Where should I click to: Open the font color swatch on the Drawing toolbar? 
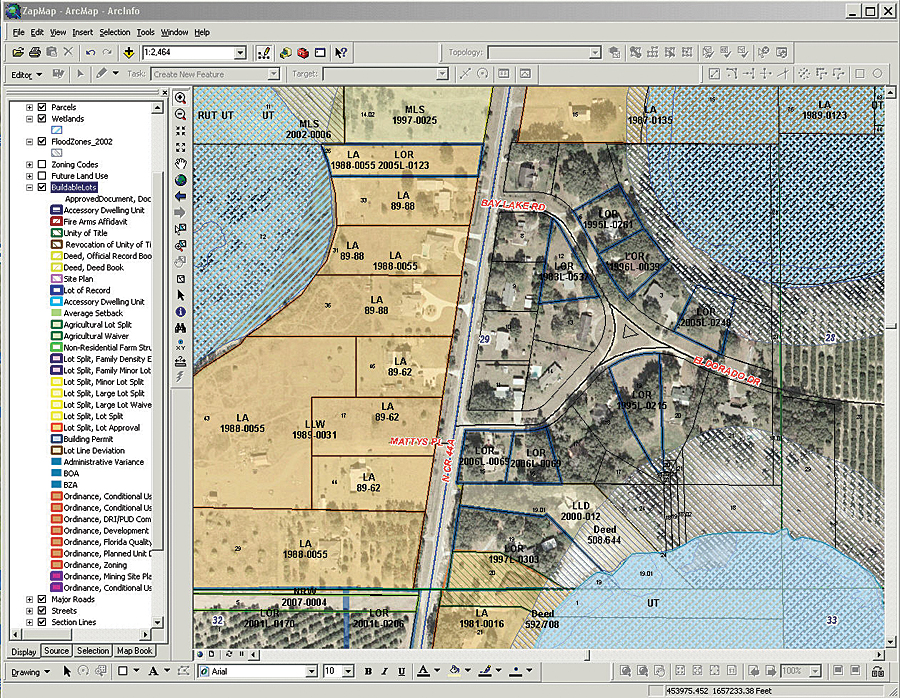tap(425, 671)
